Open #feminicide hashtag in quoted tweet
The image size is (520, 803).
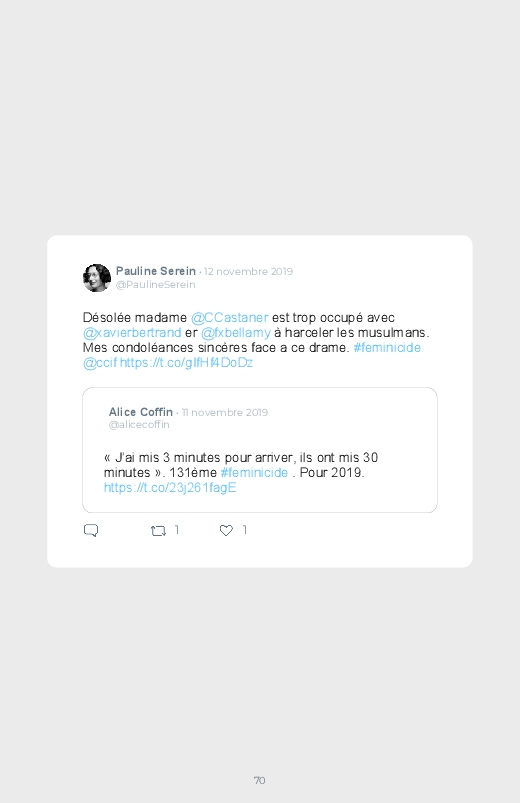click(254, 472)
